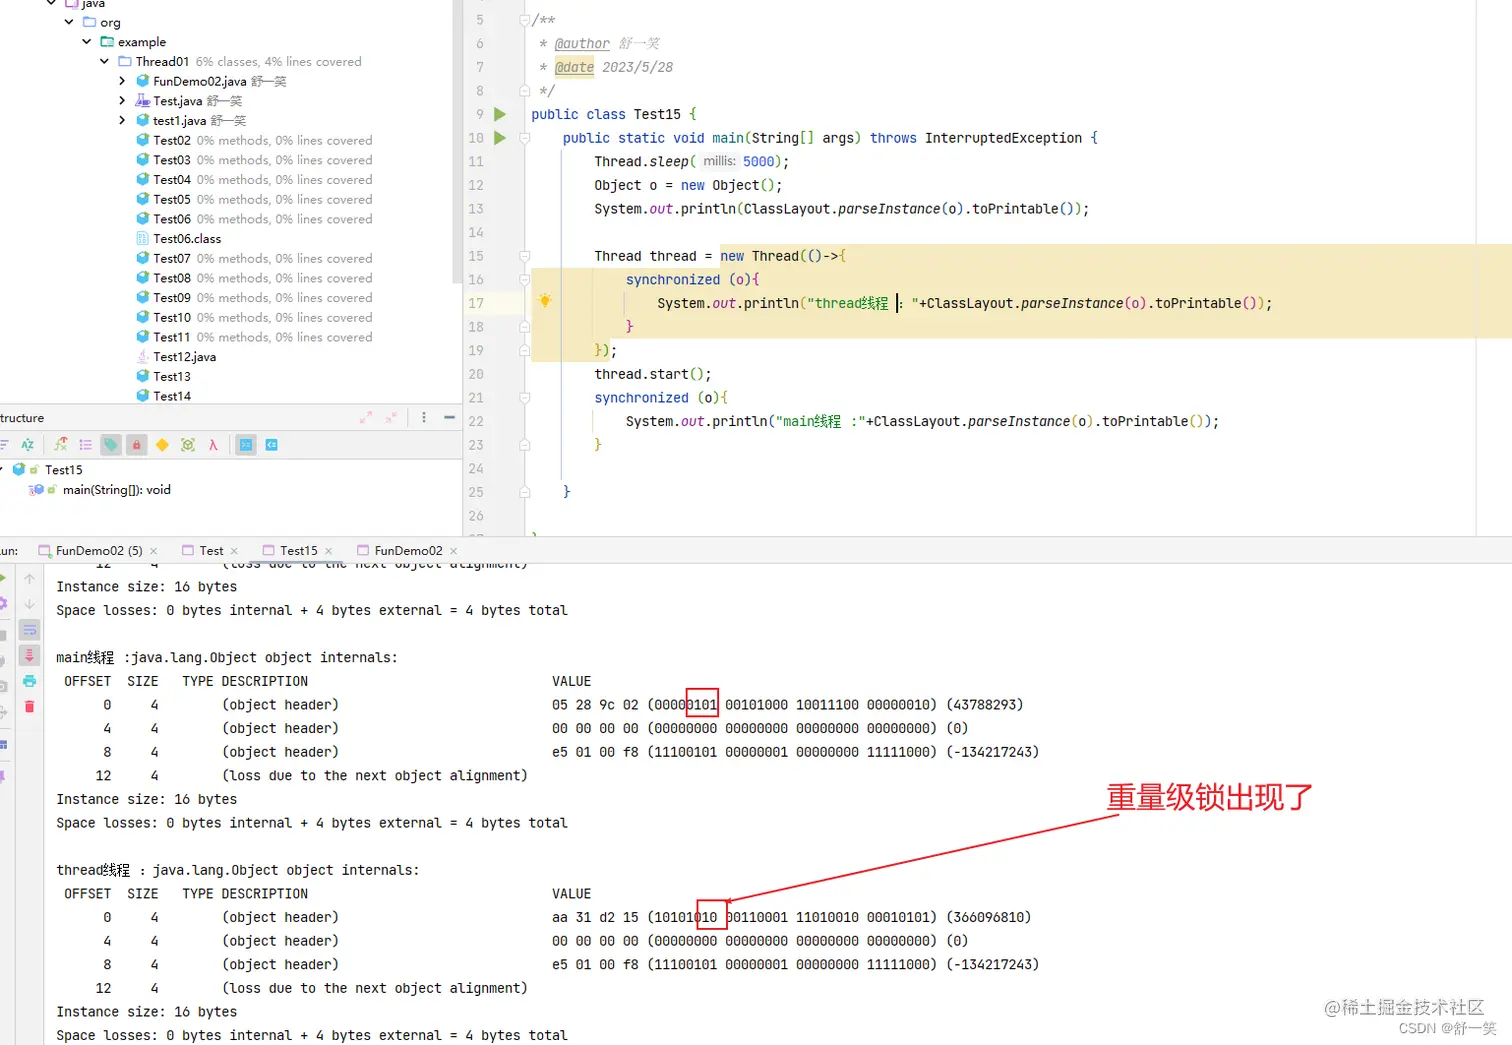This screenshot has height=1045, width=1512.
Task: Expand the FunDemo02.java tree node
Action: pyautogui.click(x=122, y=81)
